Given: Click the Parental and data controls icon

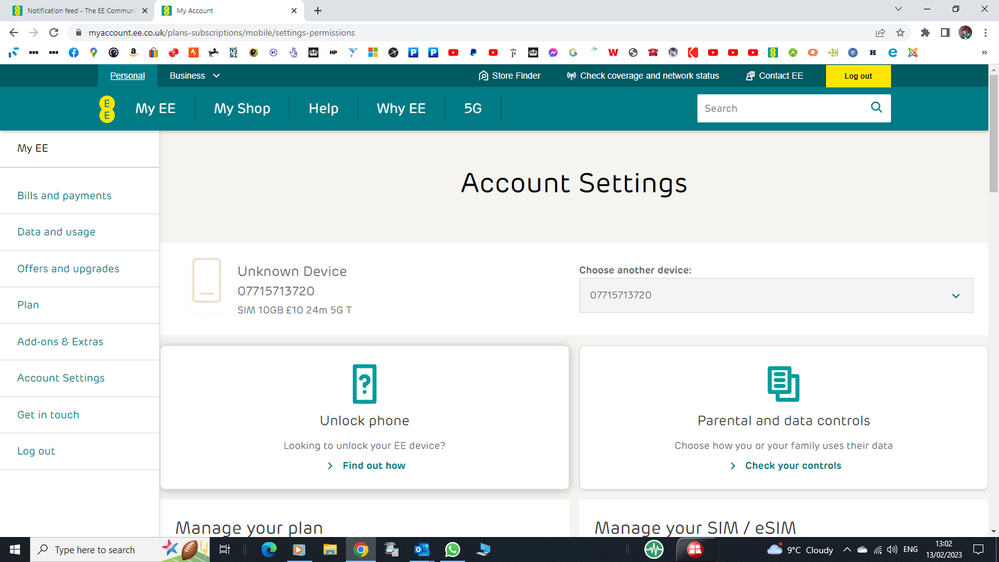Looking at the screenshot, I should (x=784, y=384).
